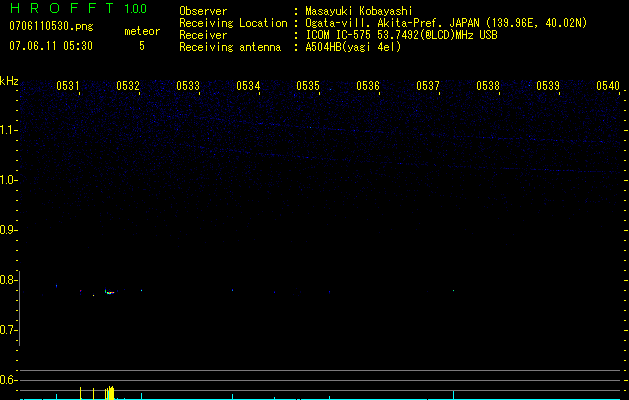Click the 0533 time marker
The height and width of the screenshot is (400, 629).
188,86
